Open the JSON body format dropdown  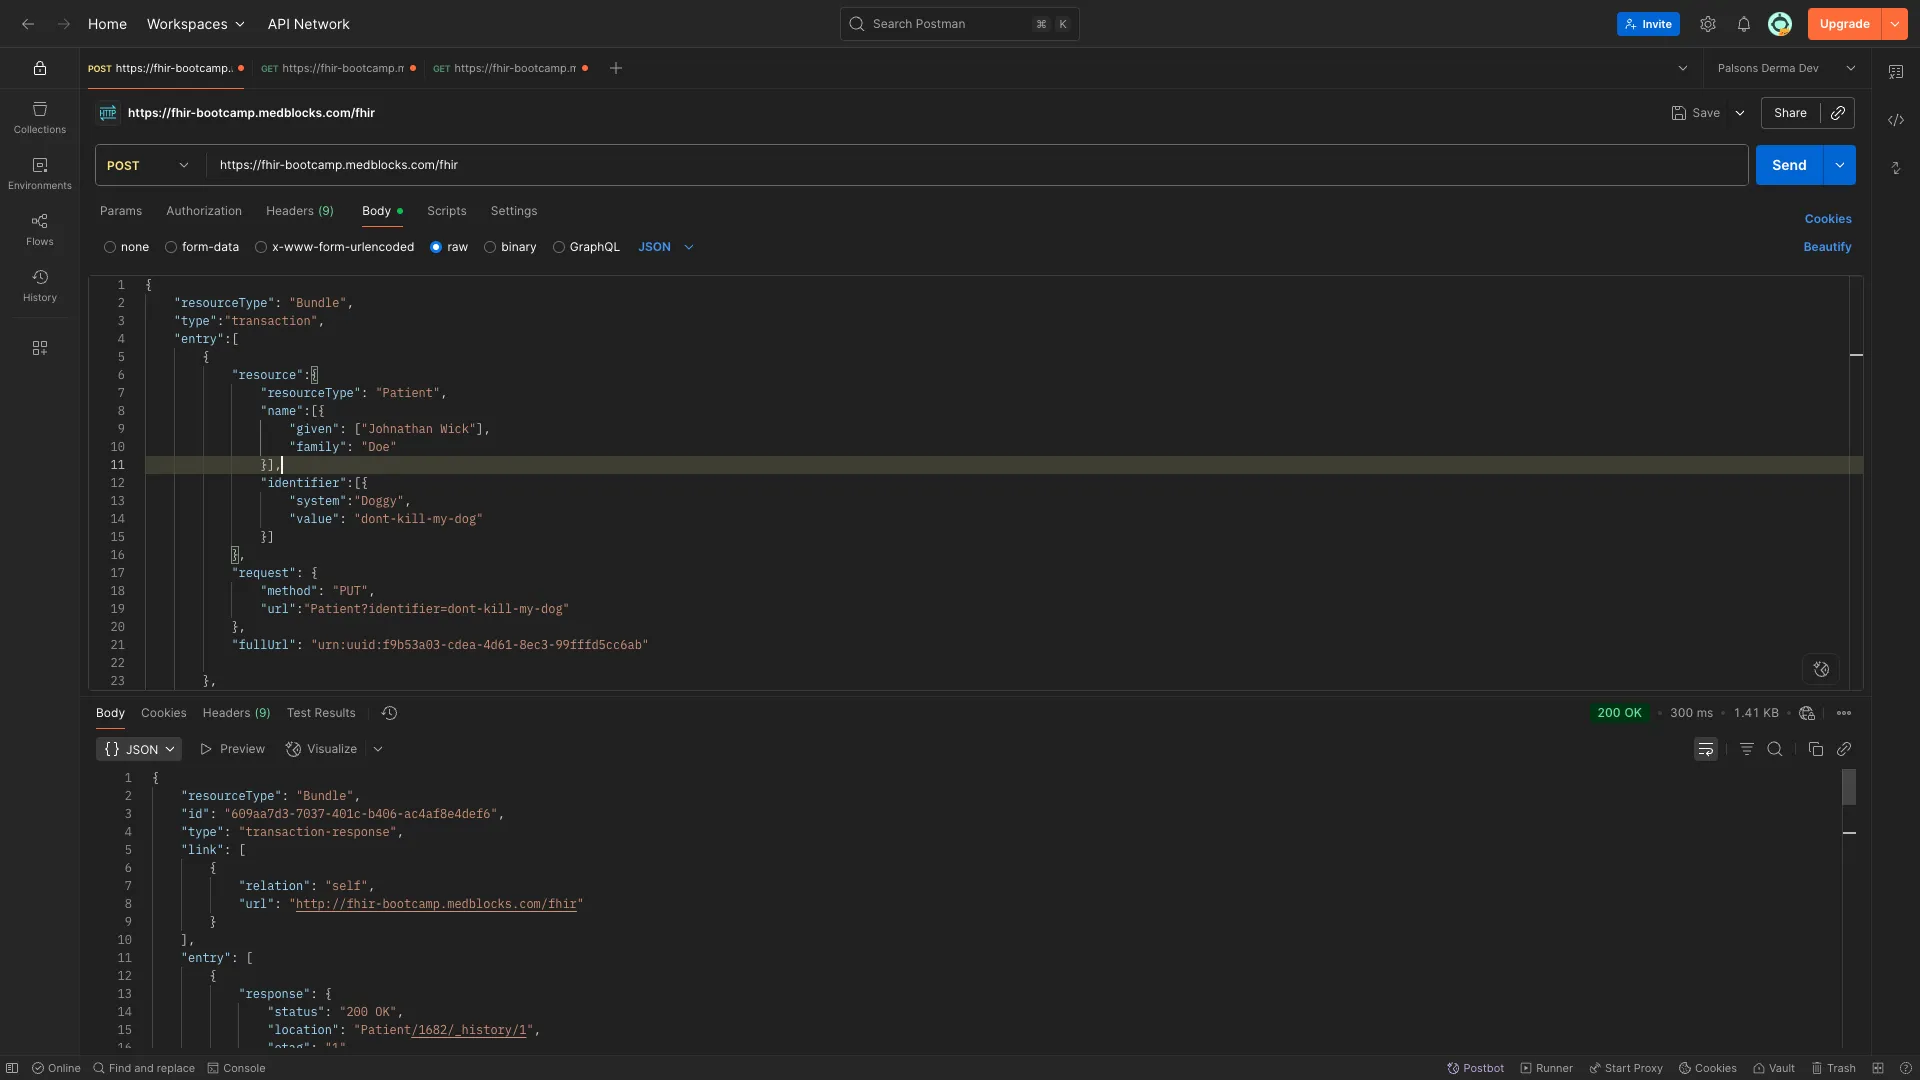click(x=665, y=247)
